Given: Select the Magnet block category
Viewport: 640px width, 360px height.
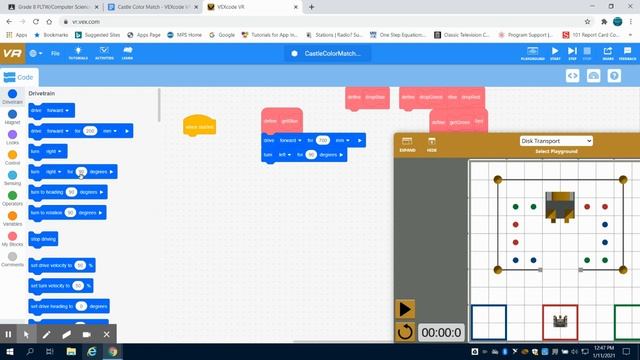Looking at the screenshot, I should pos(12,117).
